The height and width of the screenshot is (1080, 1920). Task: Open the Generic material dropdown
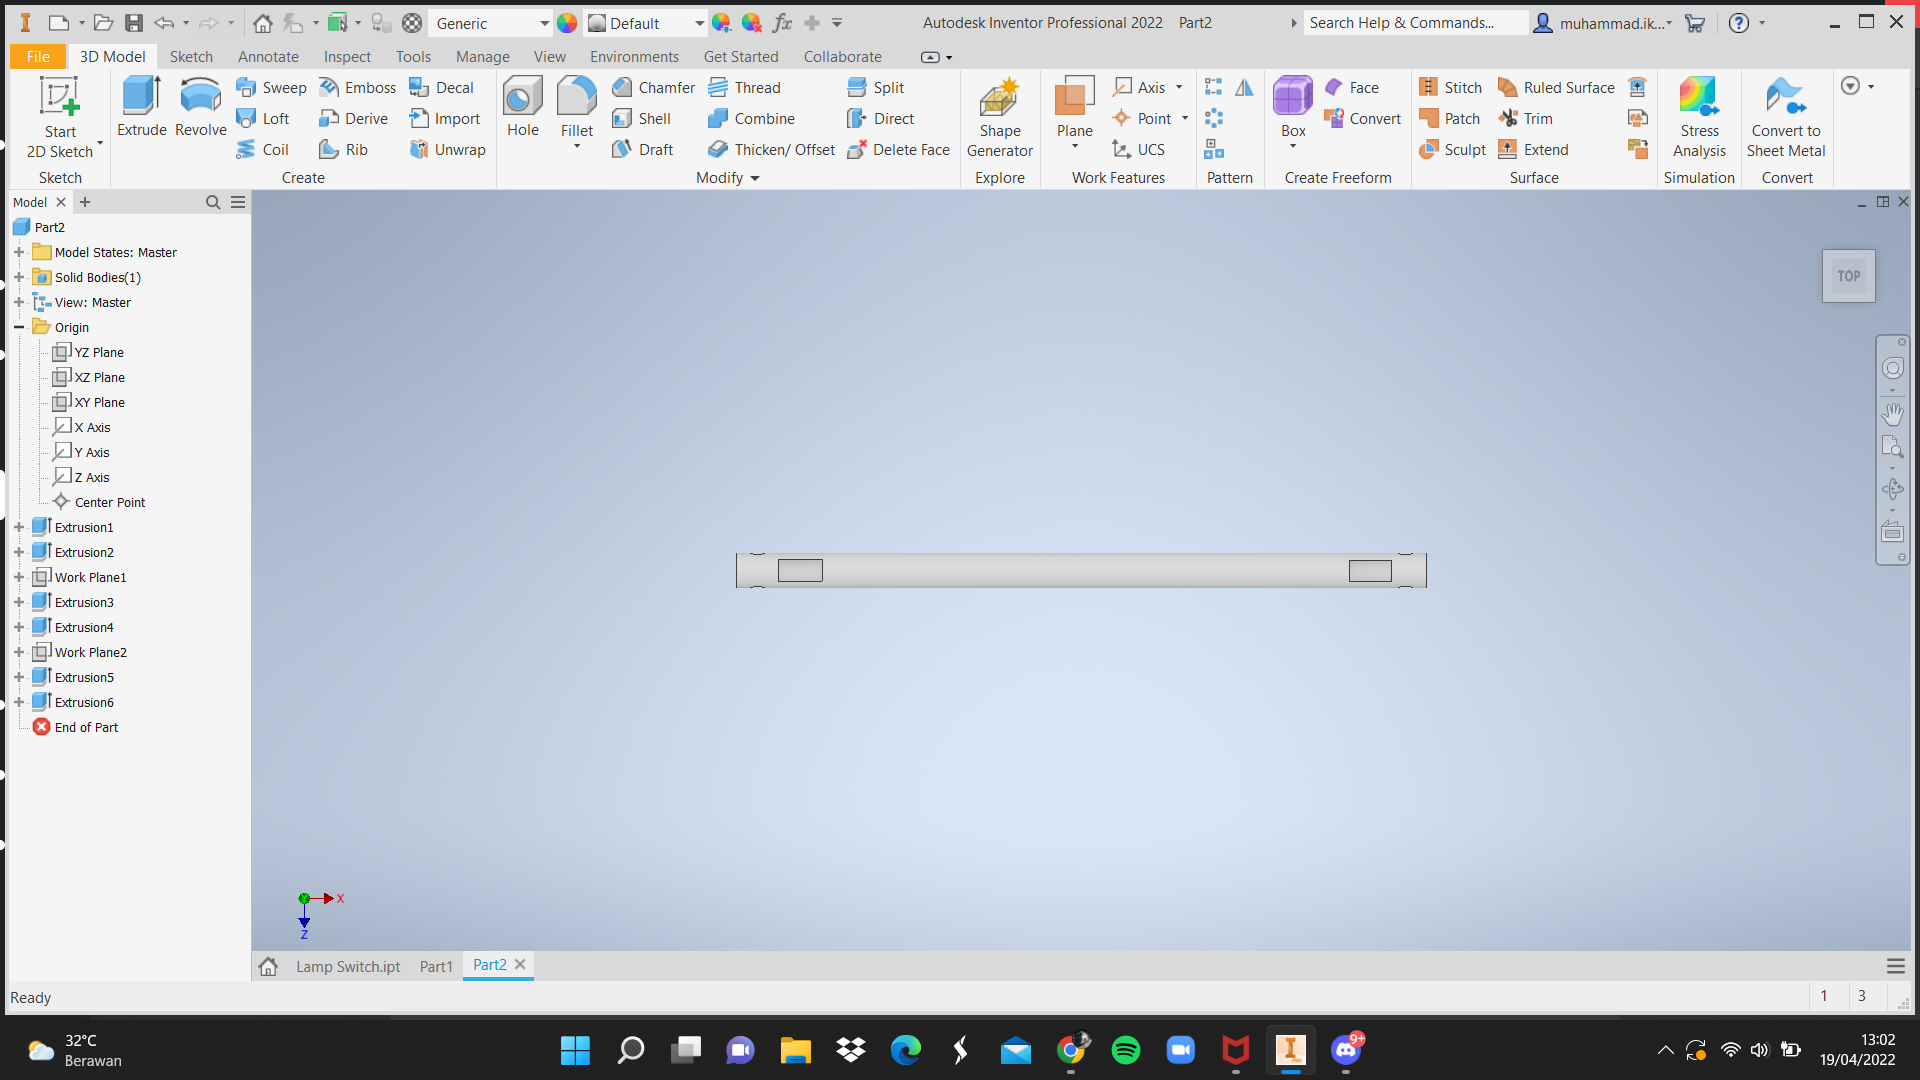click(544, 23)
